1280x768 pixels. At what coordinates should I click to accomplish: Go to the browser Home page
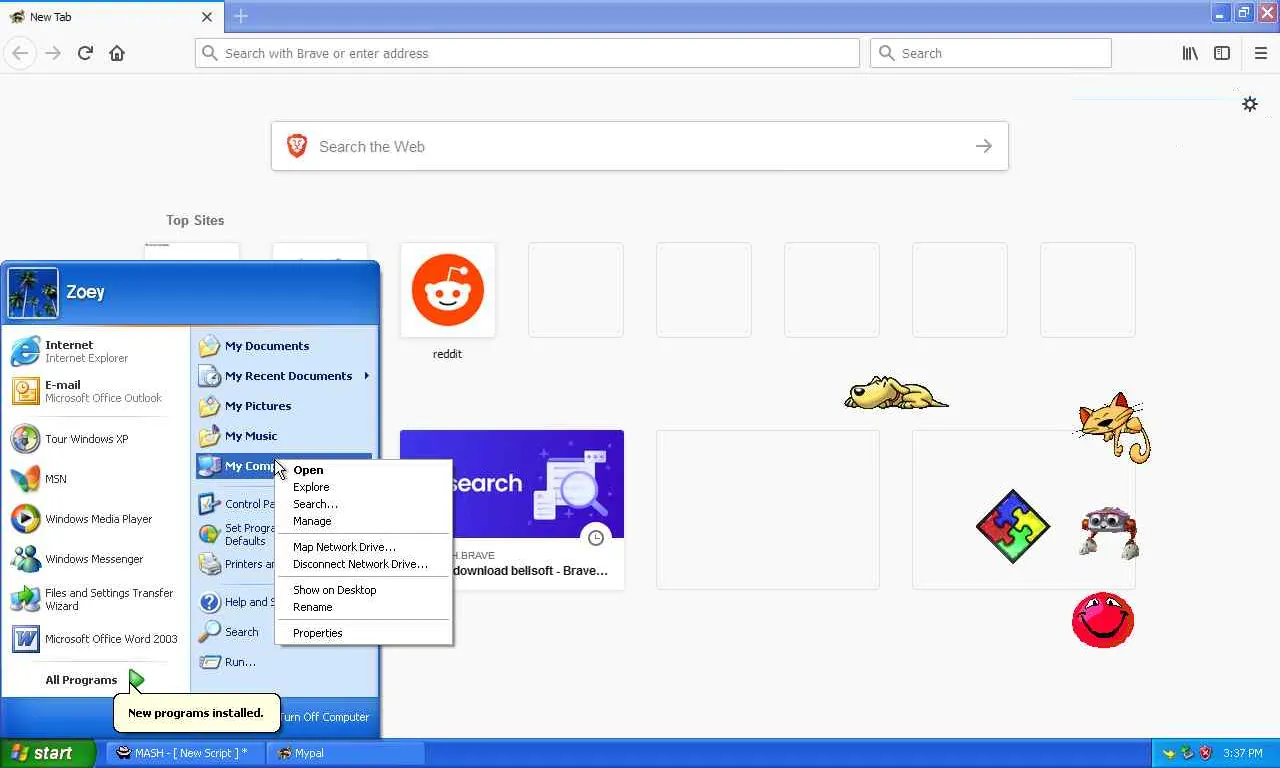(x=117, y=53)
